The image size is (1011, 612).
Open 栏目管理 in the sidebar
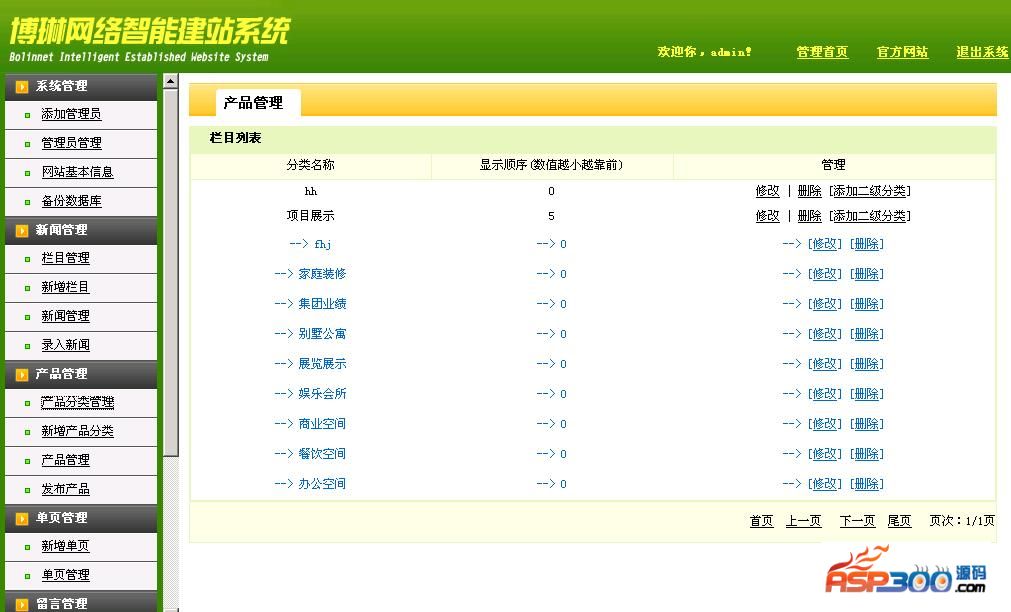65,258
